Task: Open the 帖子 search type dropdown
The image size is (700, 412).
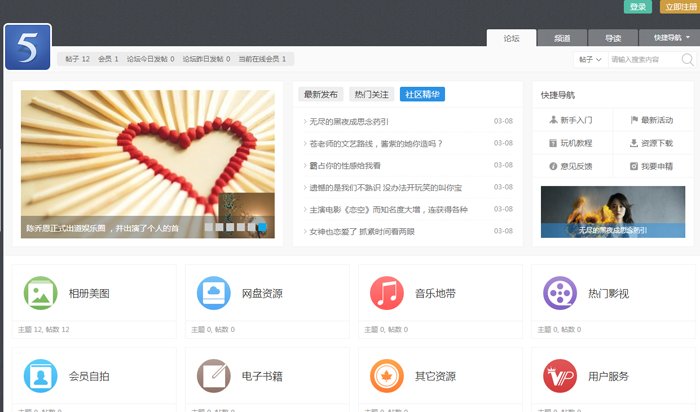Action: tap(590, 59)
